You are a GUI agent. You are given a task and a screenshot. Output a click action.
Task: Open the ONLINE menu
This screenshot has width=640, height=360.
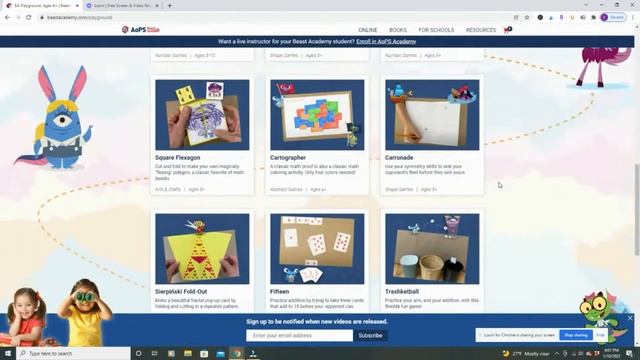(x=368, y=30)
